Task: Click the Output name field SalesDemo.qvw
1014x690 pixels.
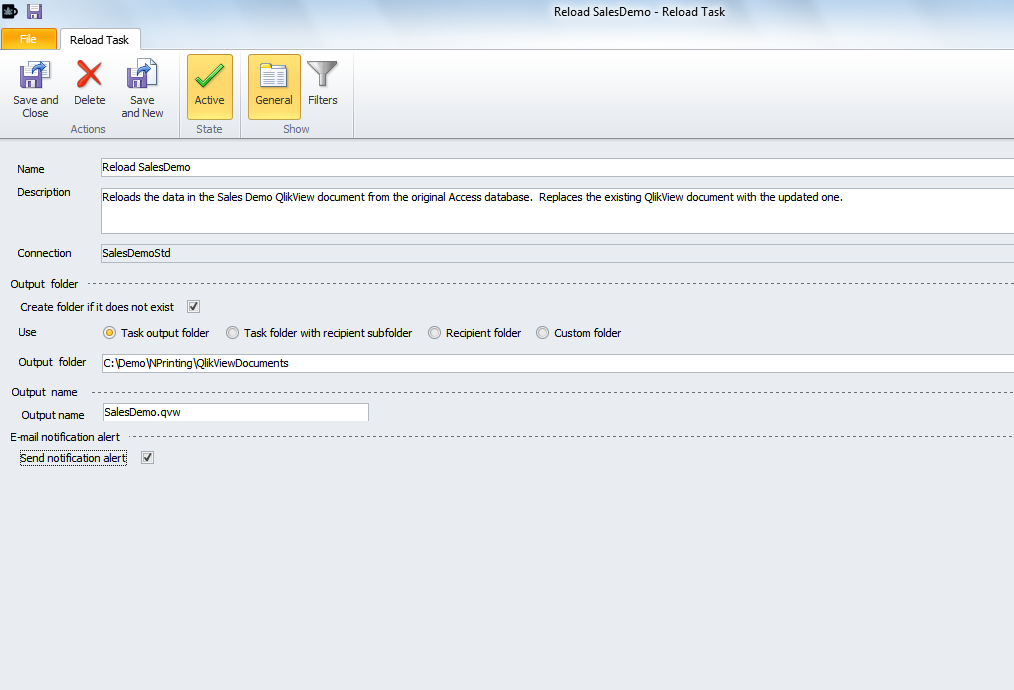Action: coord(235,412)
